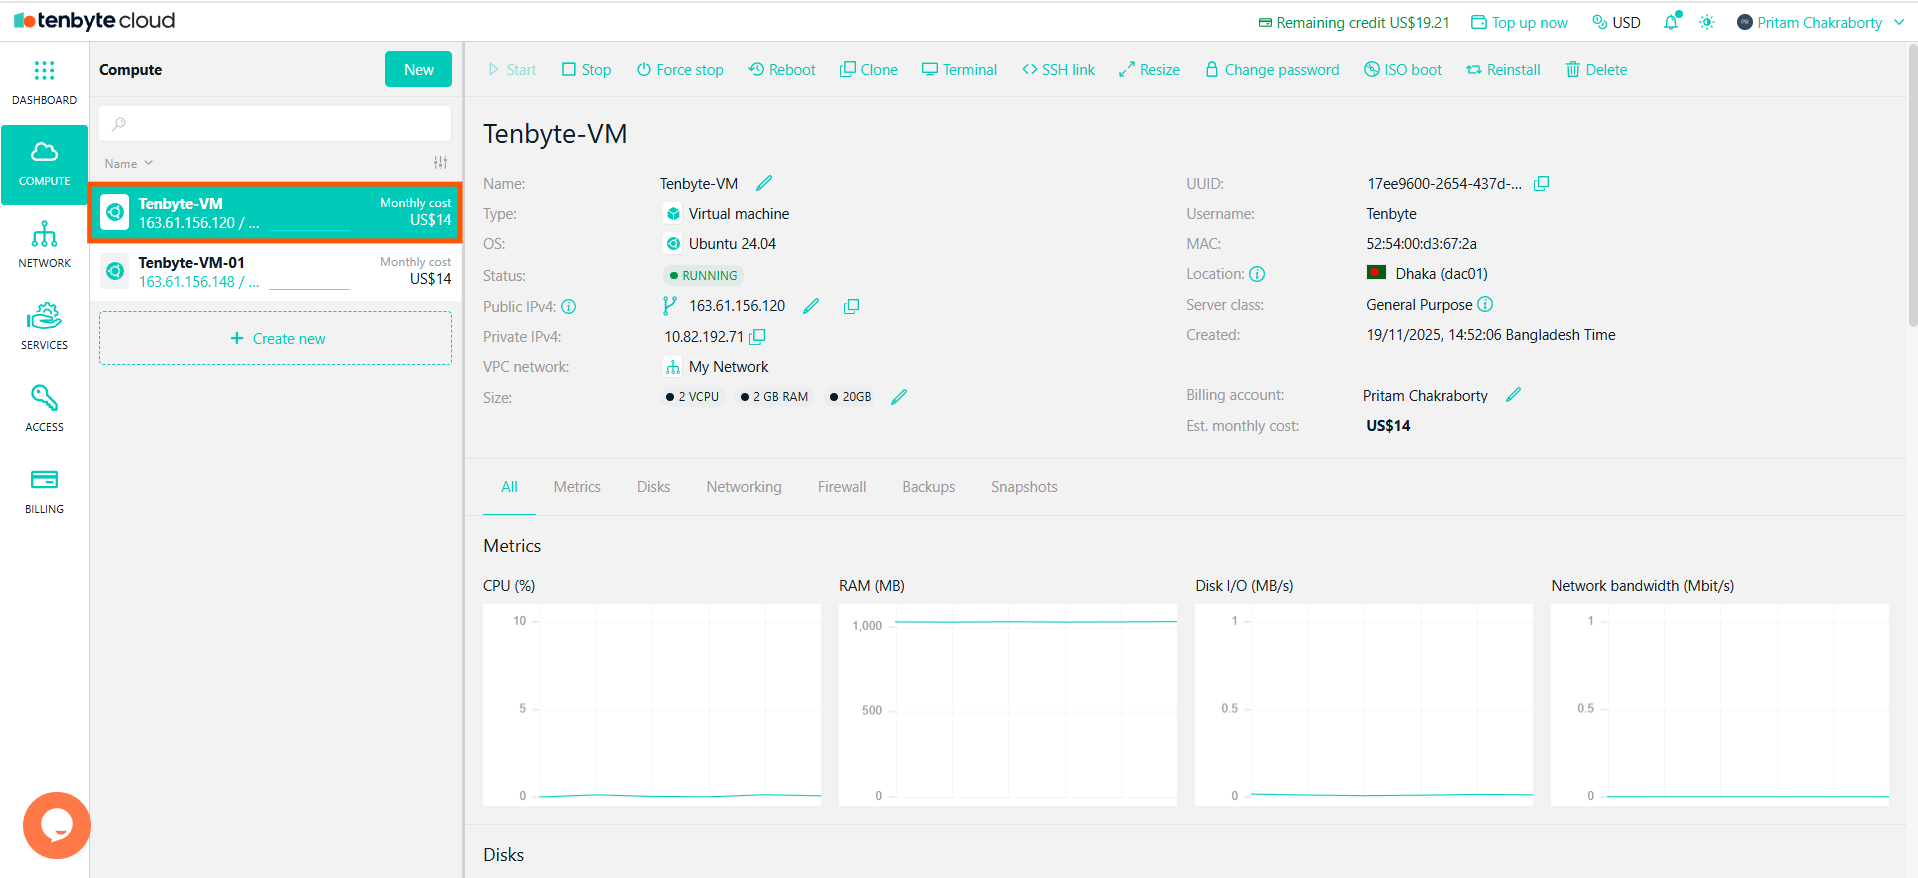The height and width of the screenshot is (878, 1918).
Task: Click Create new in the list
Action: pos(275,338)
